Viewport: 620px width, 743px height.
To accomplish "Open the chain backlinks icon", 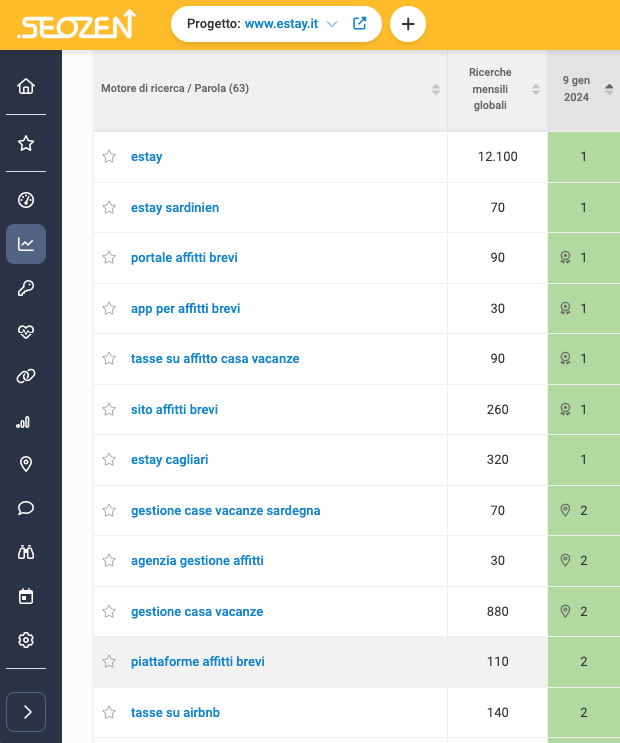I will coord(26,376).
